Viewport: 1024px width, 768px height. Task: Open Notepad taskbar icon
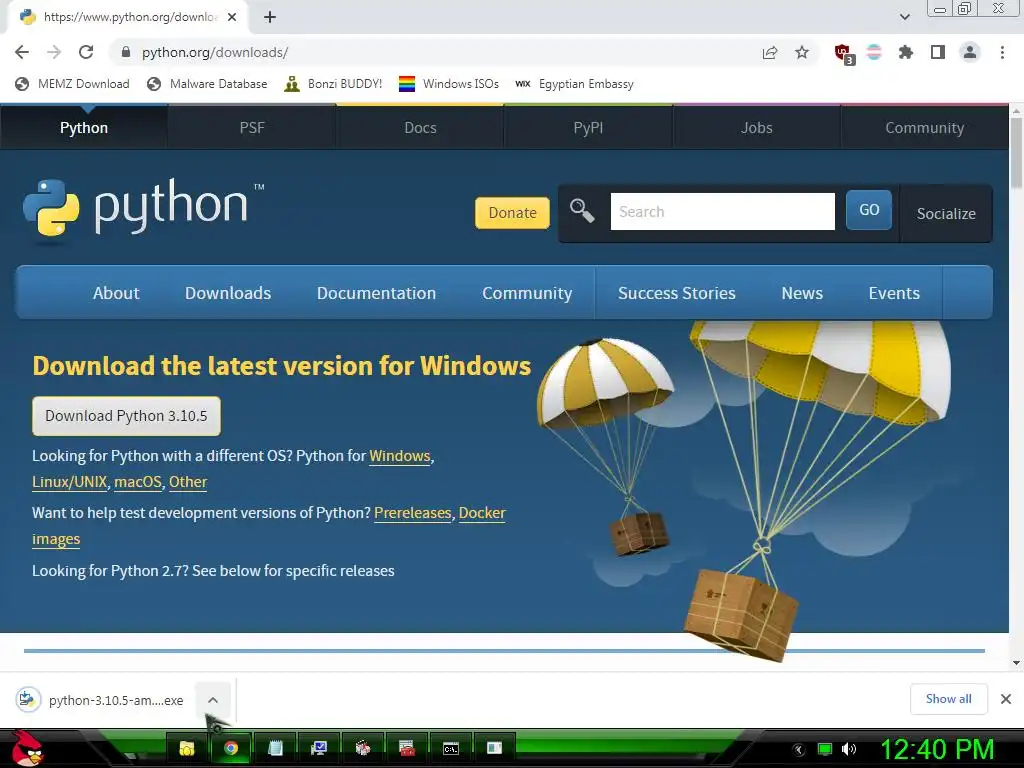coord(275,748)
